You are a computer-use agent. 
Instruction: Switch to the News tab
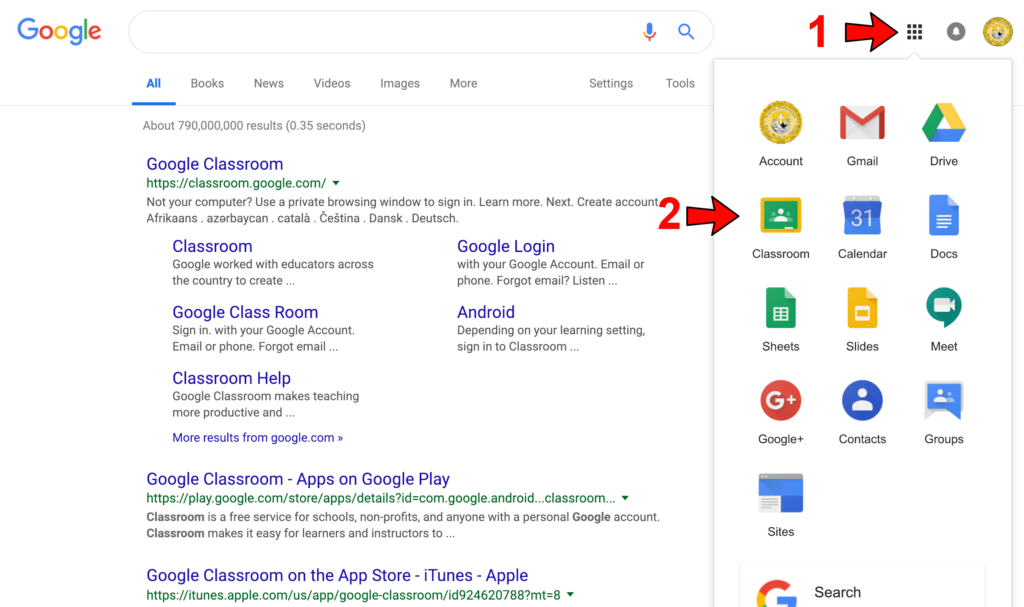268,84
